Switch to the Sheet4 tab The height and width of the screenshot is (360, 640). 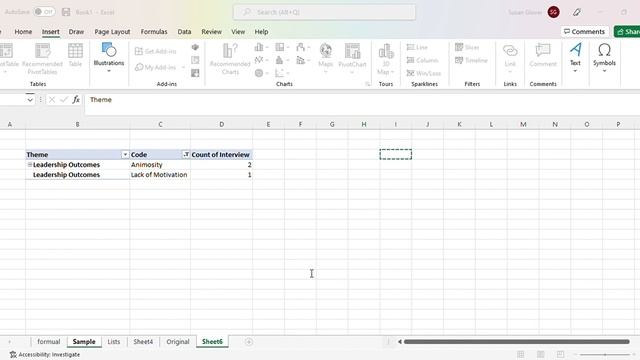(x=143, y=342)
